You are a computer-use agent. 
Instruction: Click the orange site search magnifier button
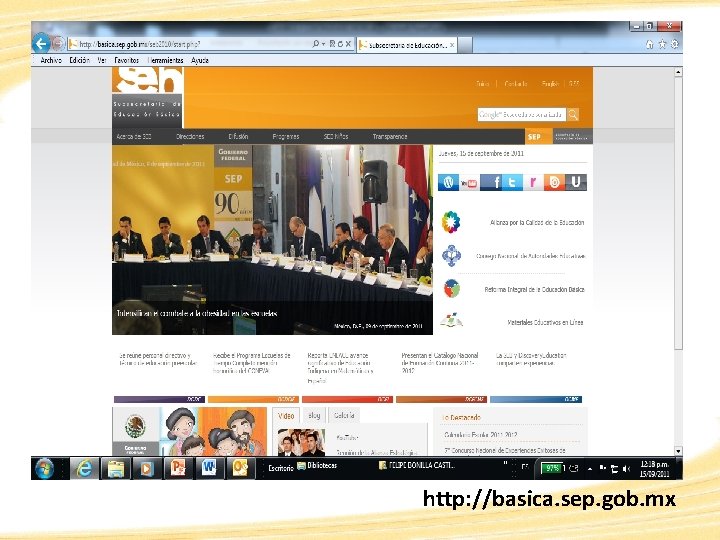coord(573,115)
